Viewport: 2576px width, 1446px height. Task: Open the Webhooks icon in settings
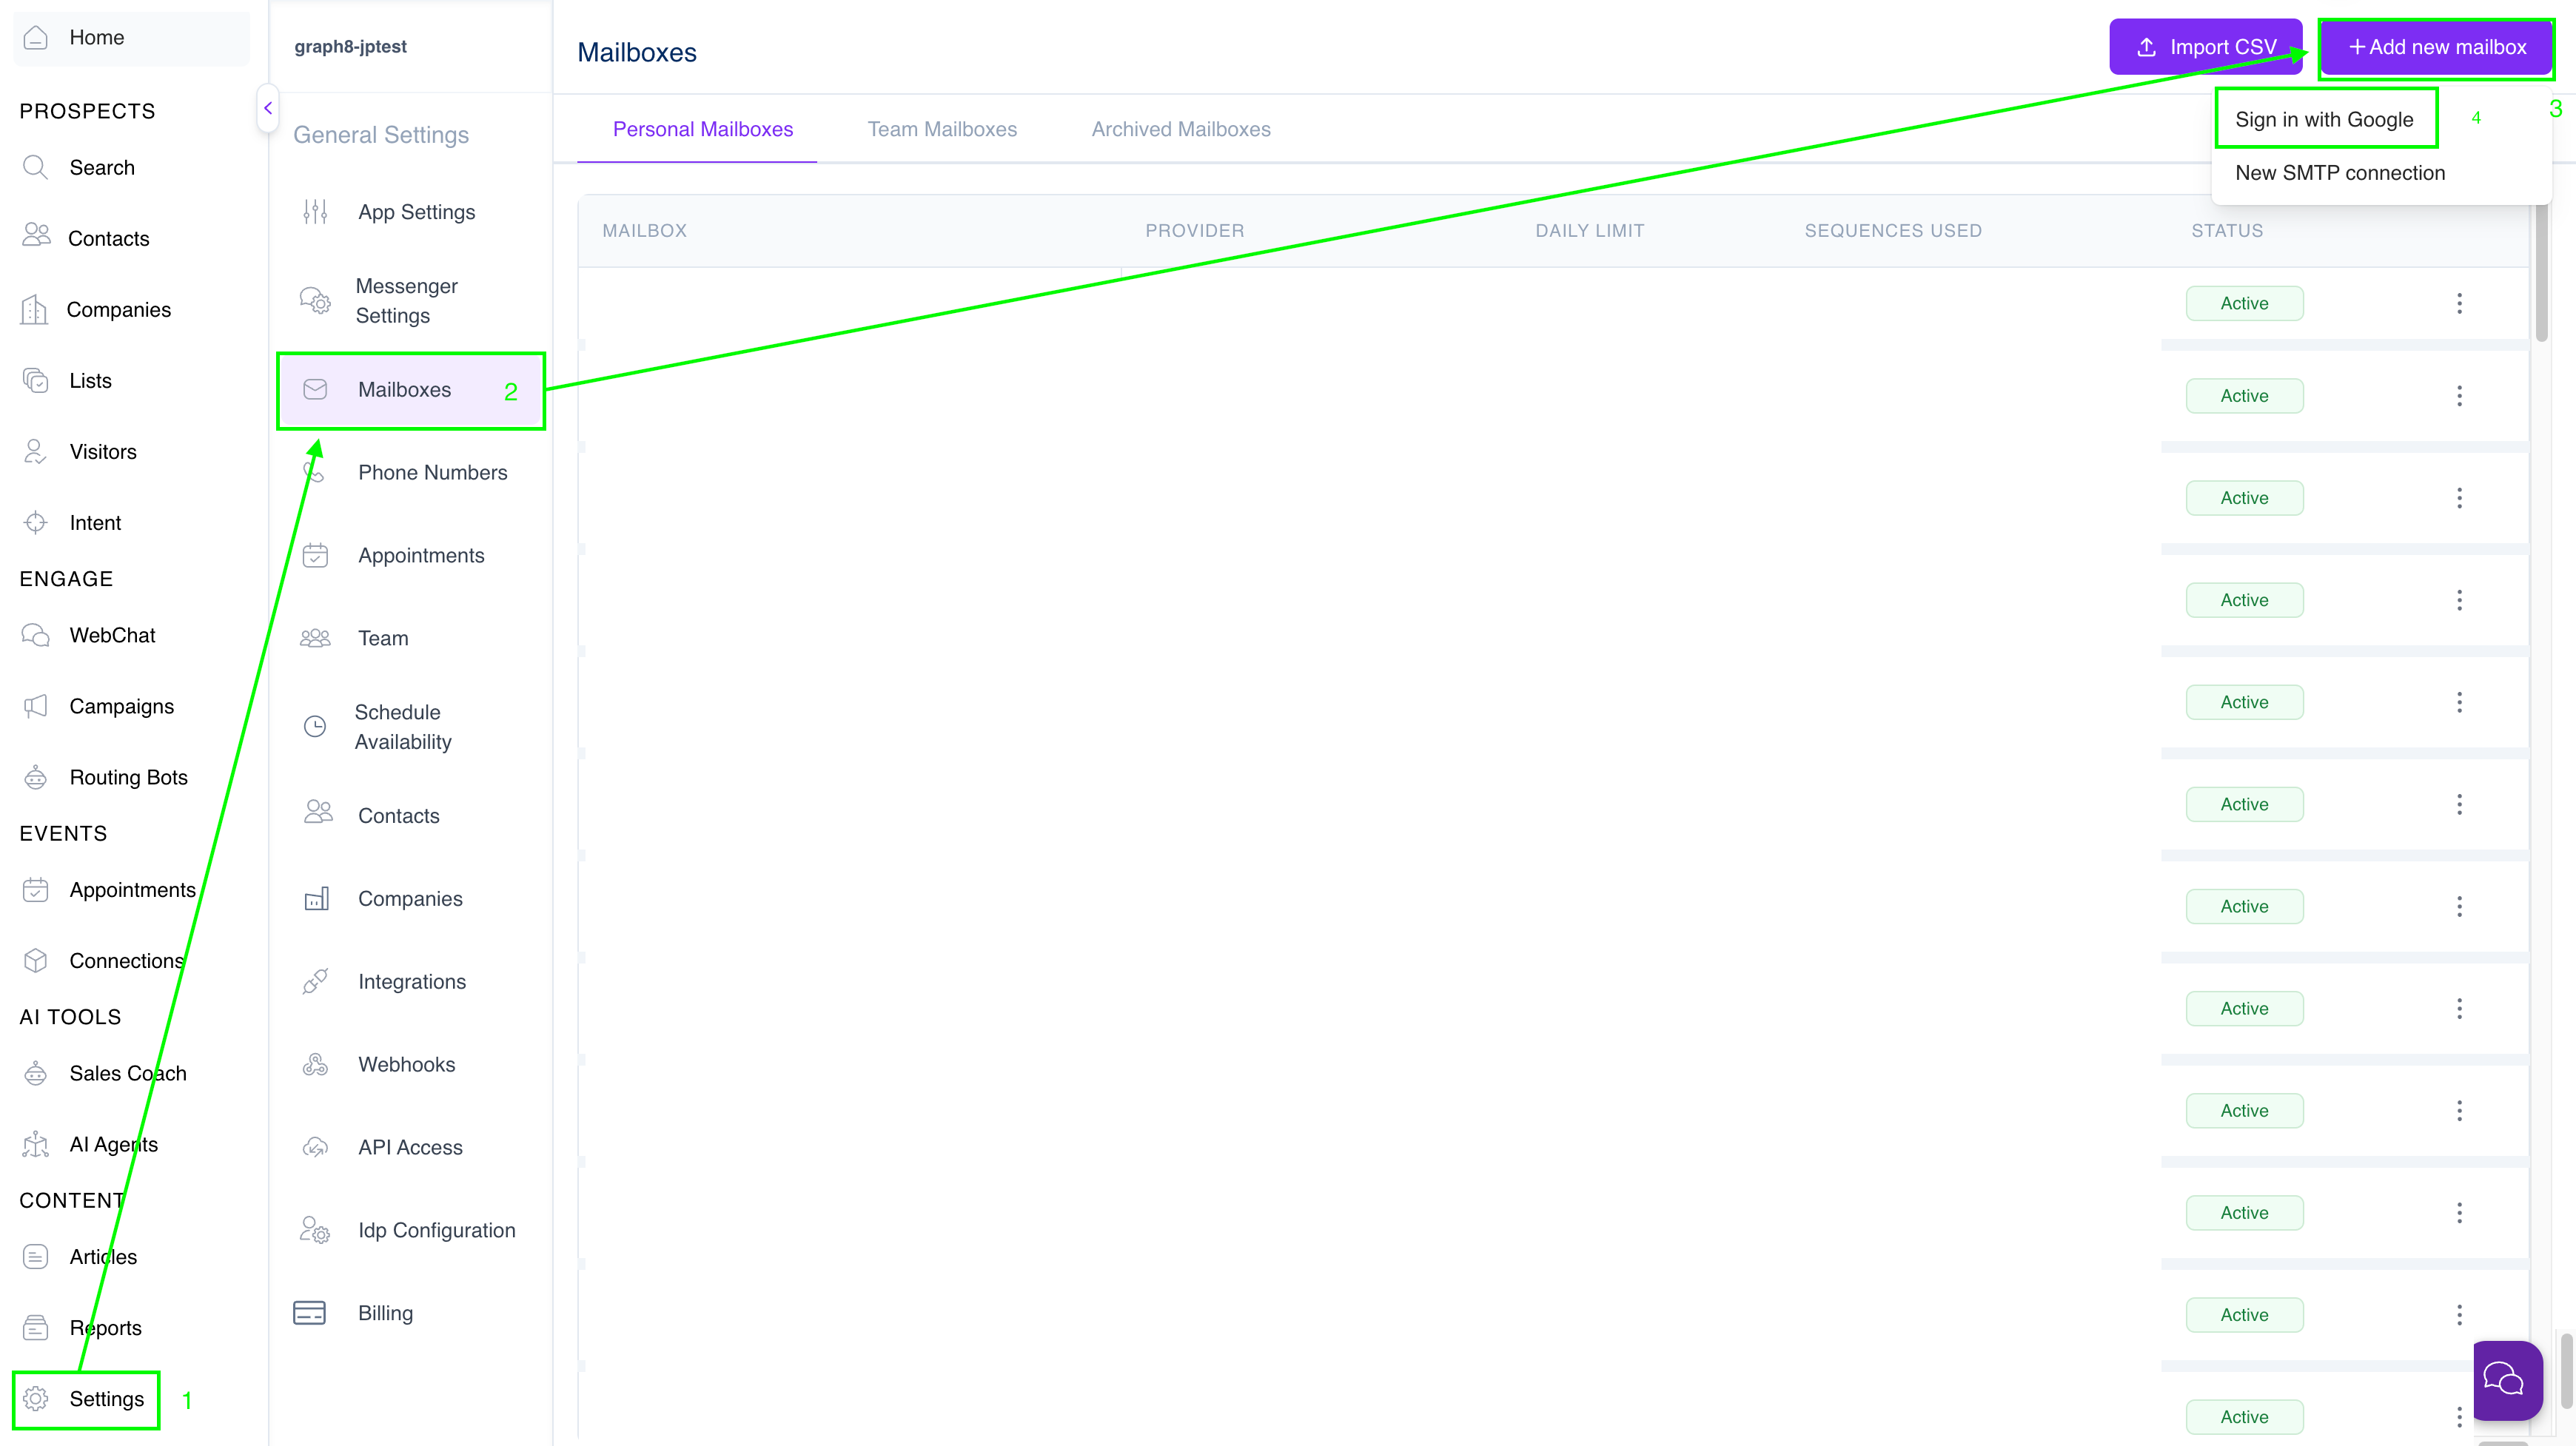pyautogui.click(x=315, y=1064)
